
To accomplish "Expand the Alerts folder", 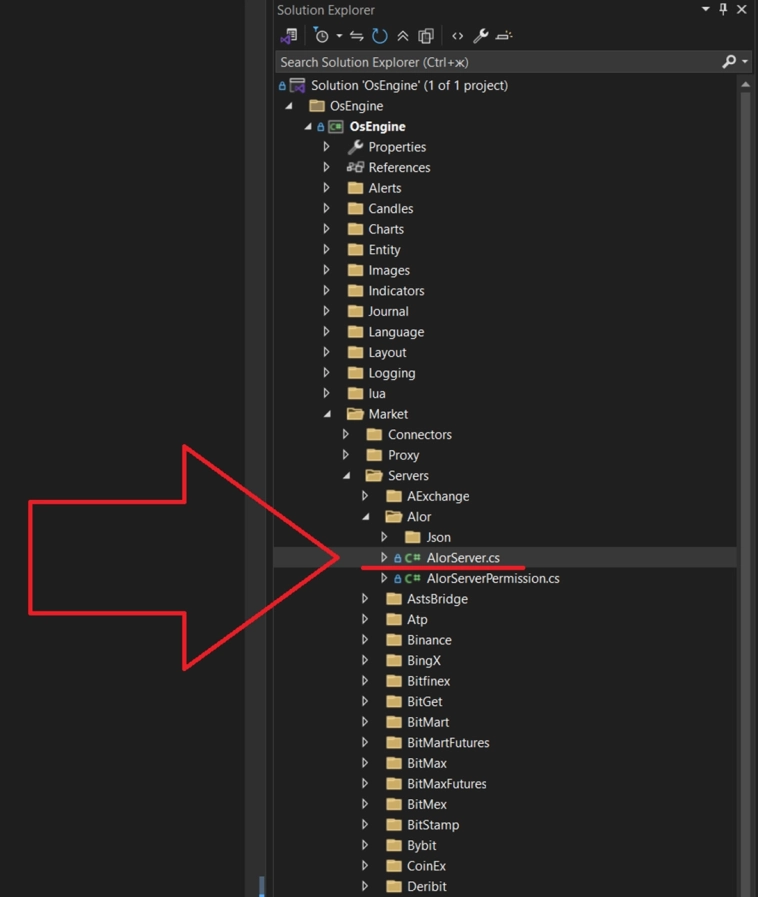I will (327, 188).
